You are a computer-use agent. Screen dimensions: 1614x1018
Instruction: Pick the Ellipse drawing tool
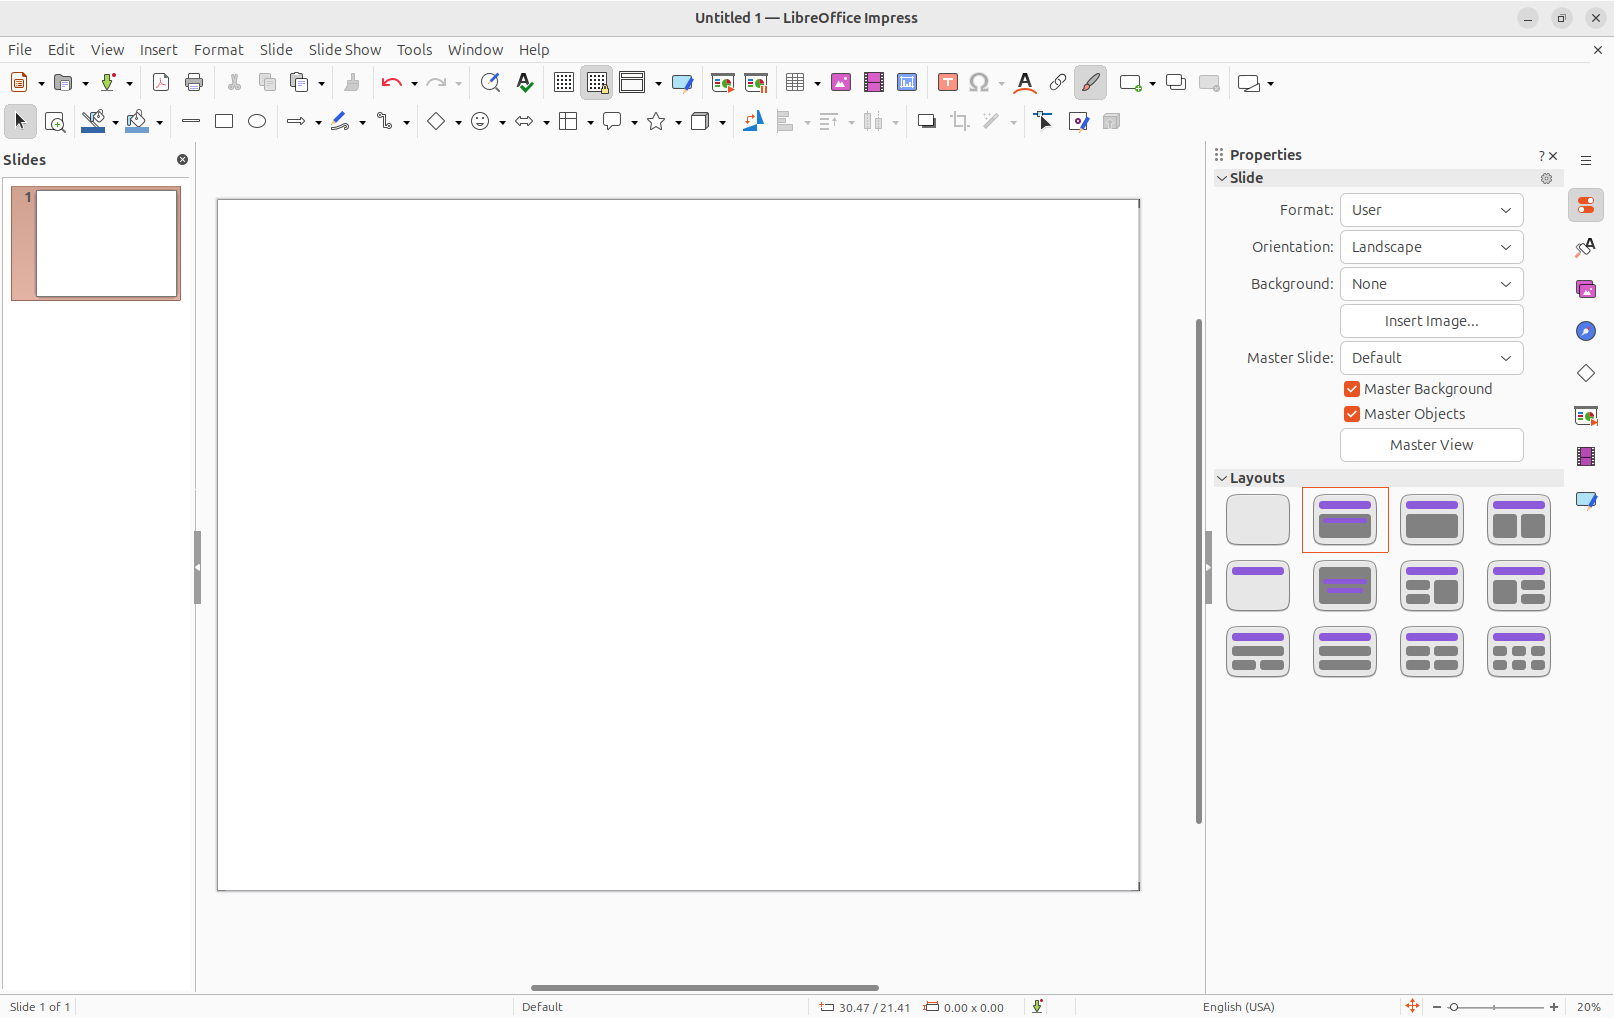[257, 121]
